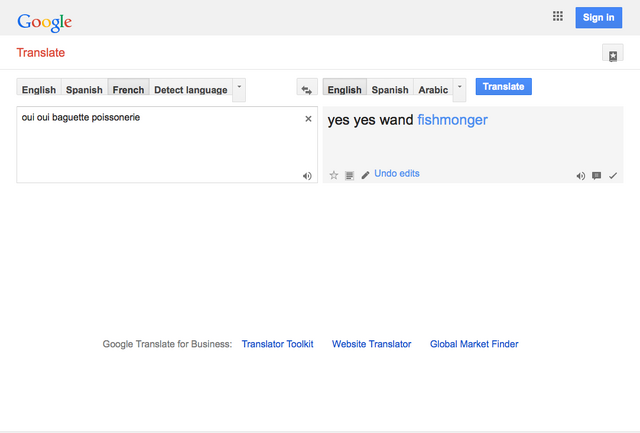Select French as source language
This screenshot has height=433, width=640.
point(128,87)
